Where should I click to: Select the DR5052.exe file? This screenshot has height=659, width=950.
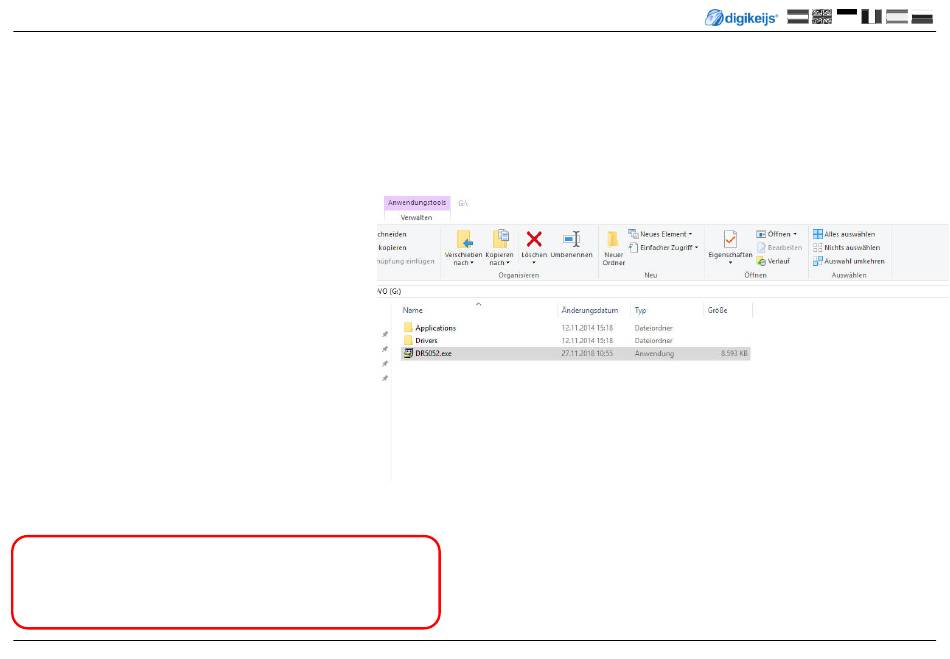click(x=432, y=353)
